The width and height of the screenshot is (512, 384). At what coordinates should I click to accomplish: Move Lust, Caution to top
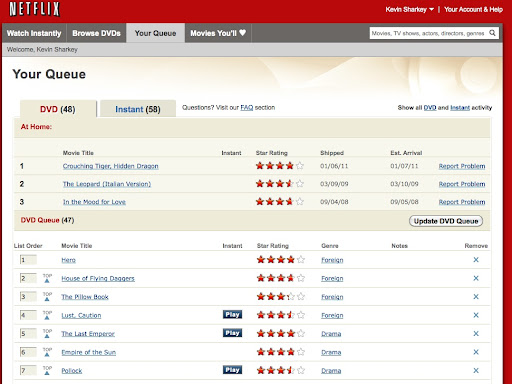[47, 315]
